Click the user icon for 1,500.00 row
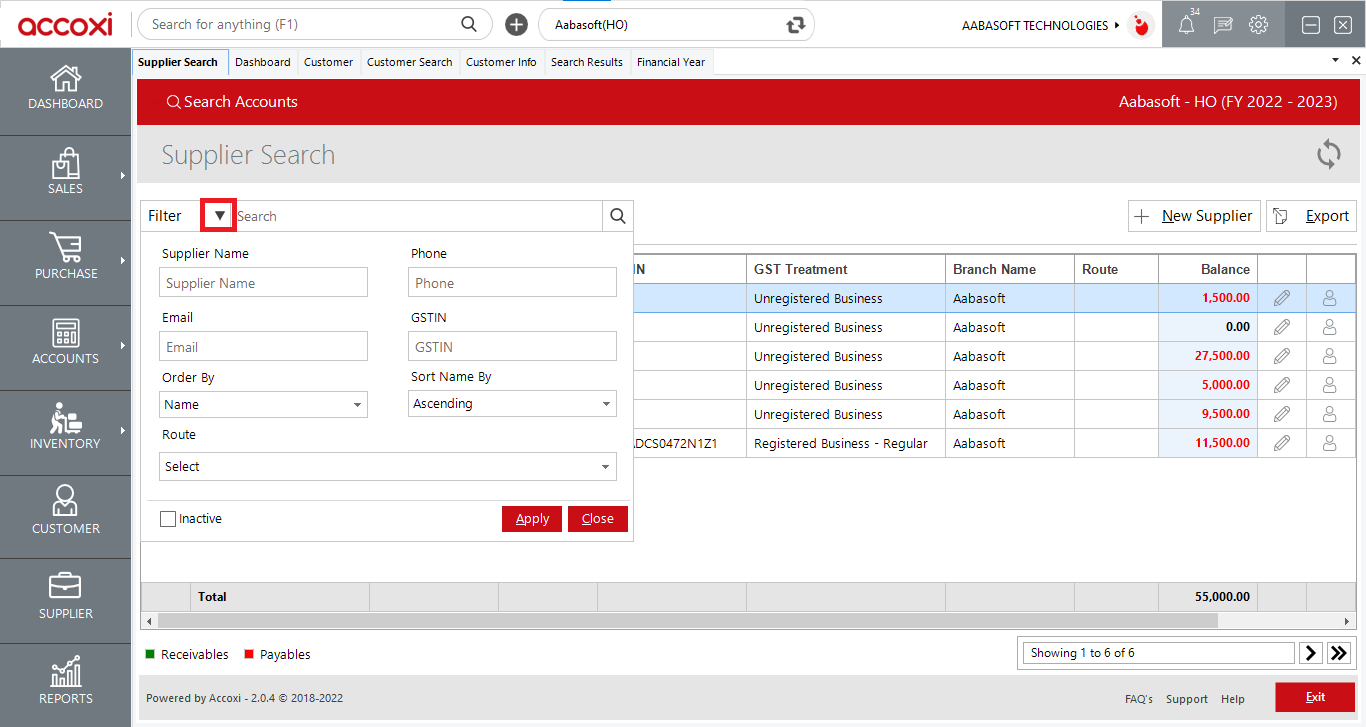1366x727 pixels. [x=1330, y=298]
